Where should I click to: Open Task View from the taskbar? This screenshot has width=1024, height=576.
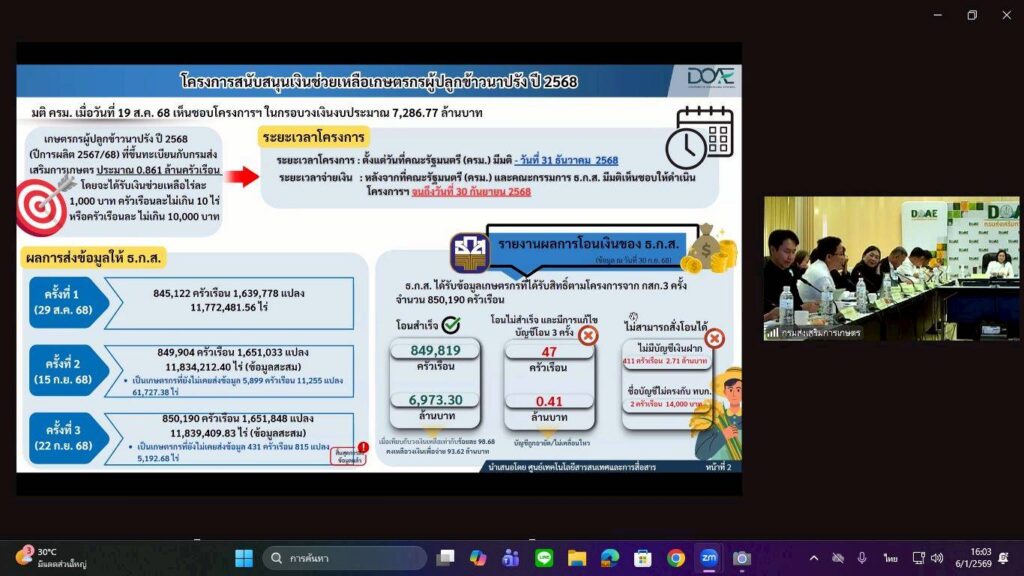445,557
